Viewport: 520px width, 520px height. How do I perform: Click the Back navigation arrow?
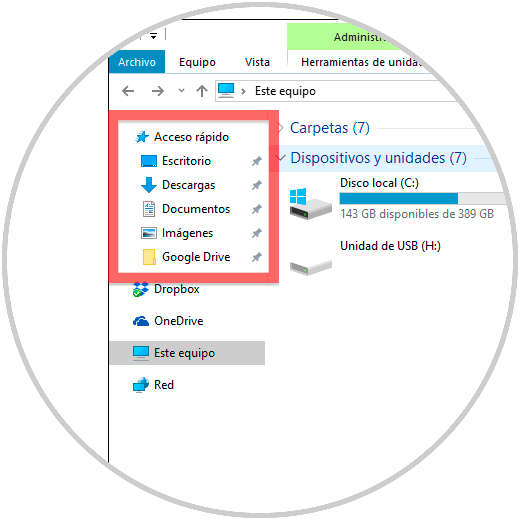pos(128,91)
